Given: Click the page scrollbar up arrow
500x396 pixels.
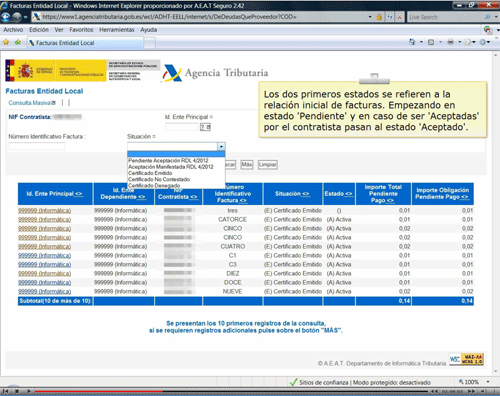Looking at the screenshot, I should (496, 55).
